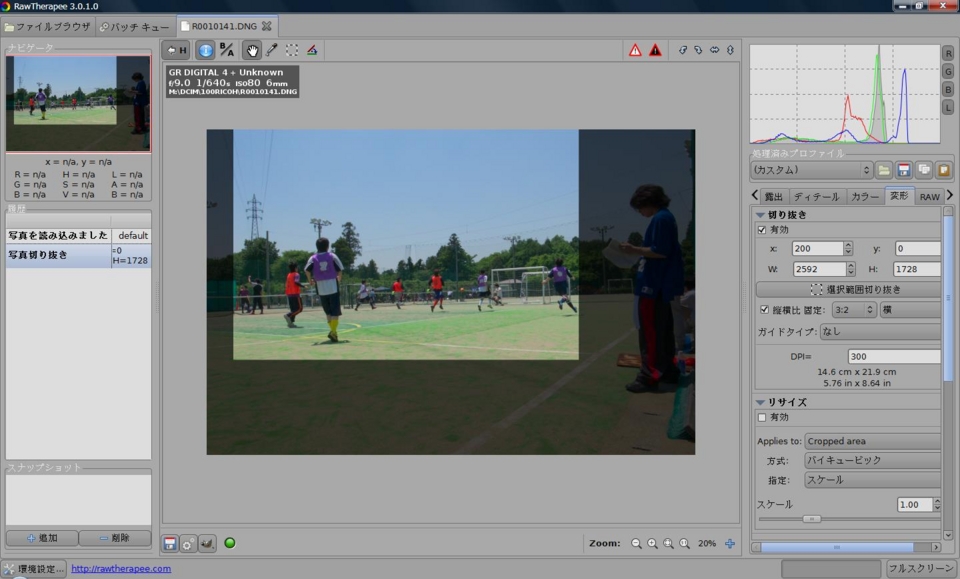Open new detail window plus icon
960x579 pixels.
pyautogui.click(x=730, y=544)
